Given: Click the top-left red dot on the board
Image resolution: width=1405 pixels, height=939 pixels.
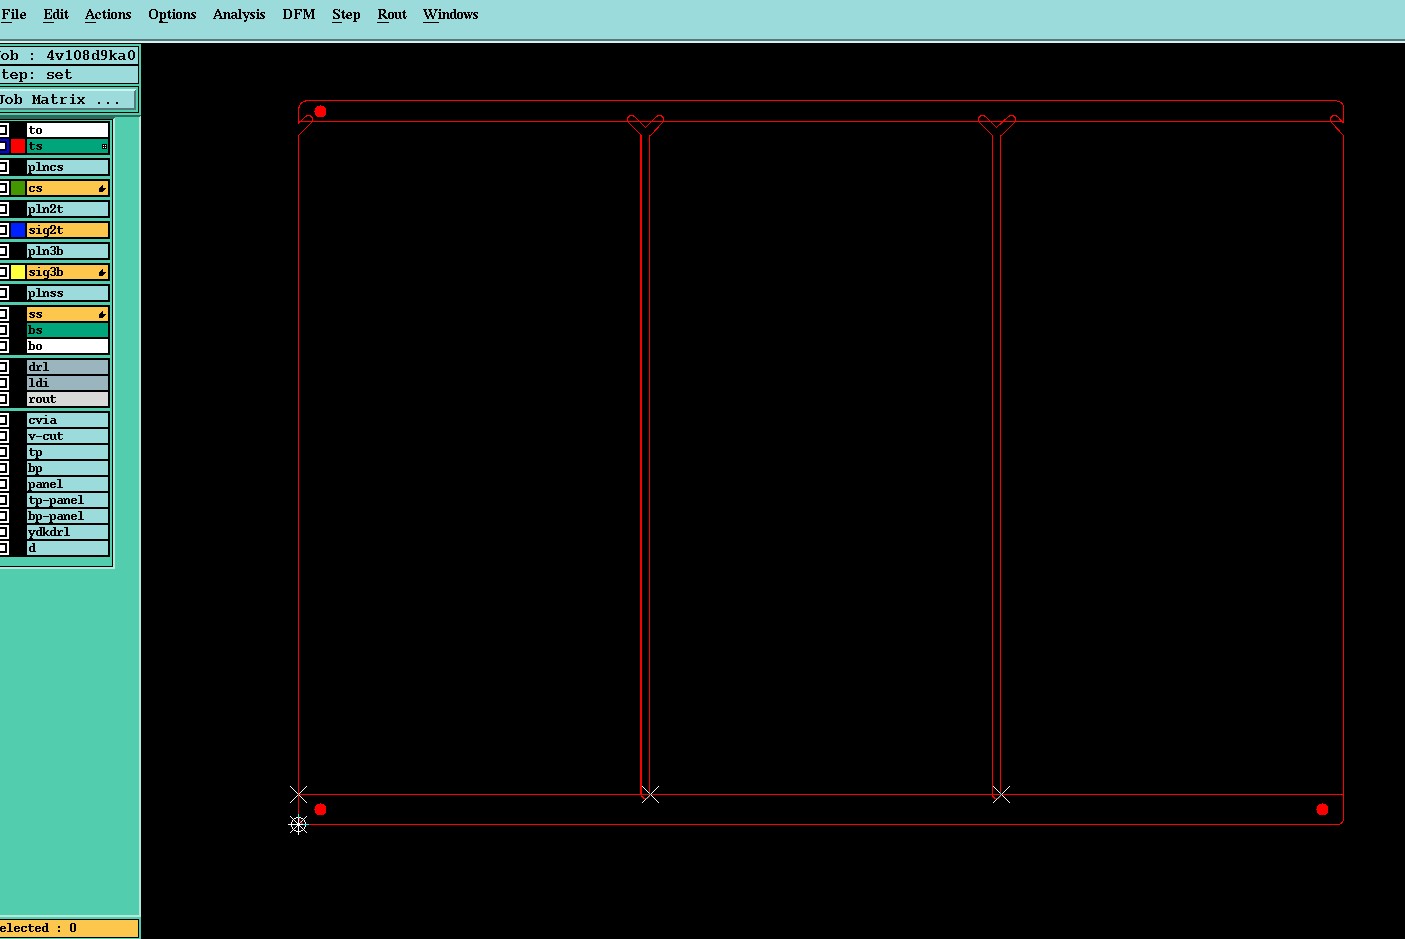Looking at the screenshot, I should pos(320,111).
